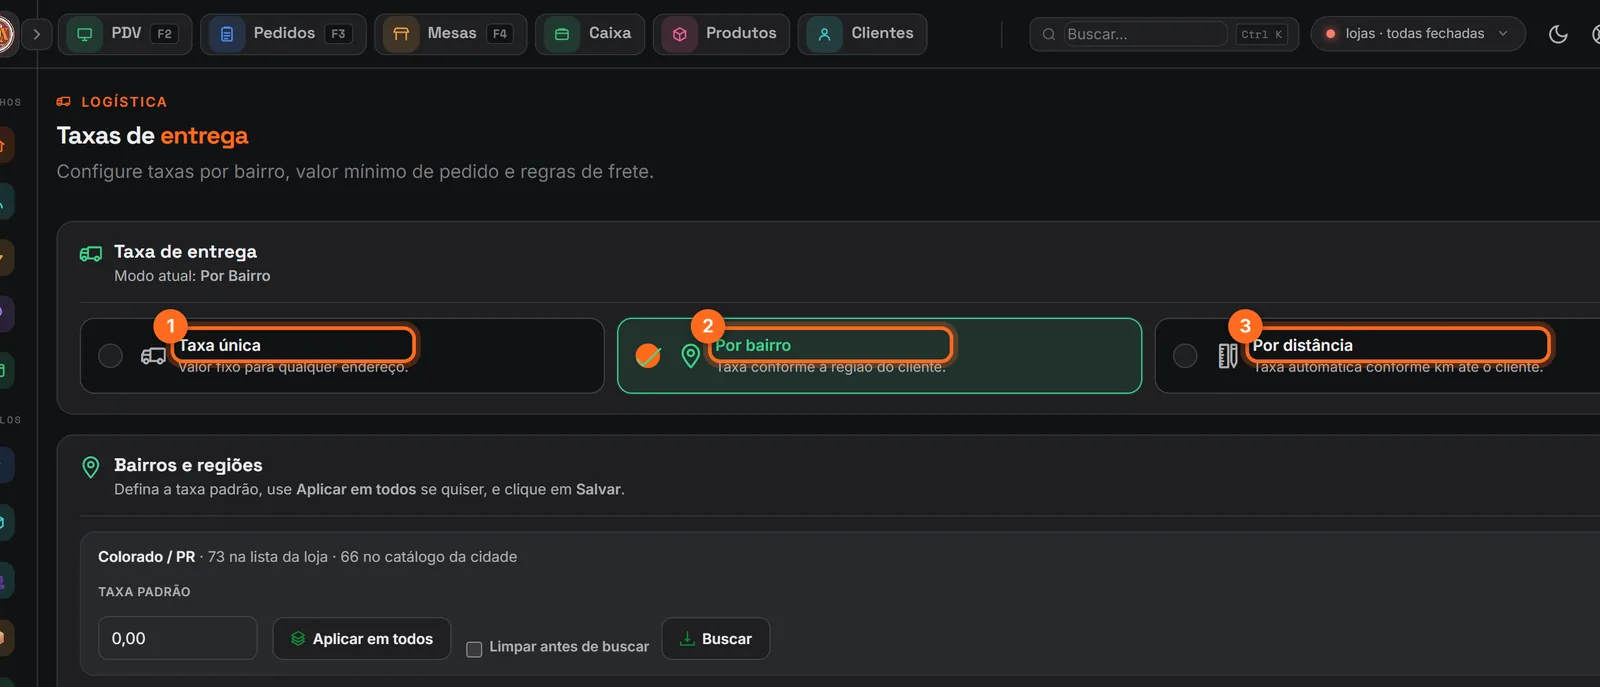Tick the Limpar antes de buscar checkbox

[x=474, y=649]
